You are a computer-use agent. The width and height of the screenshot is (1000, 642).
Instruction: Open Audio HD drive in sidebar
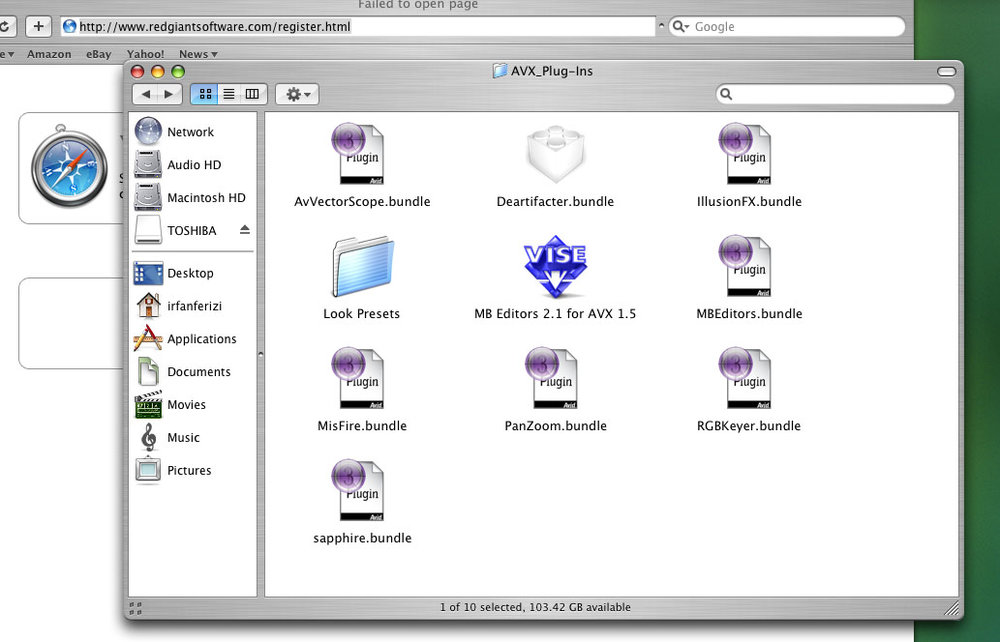coord(192,164)
